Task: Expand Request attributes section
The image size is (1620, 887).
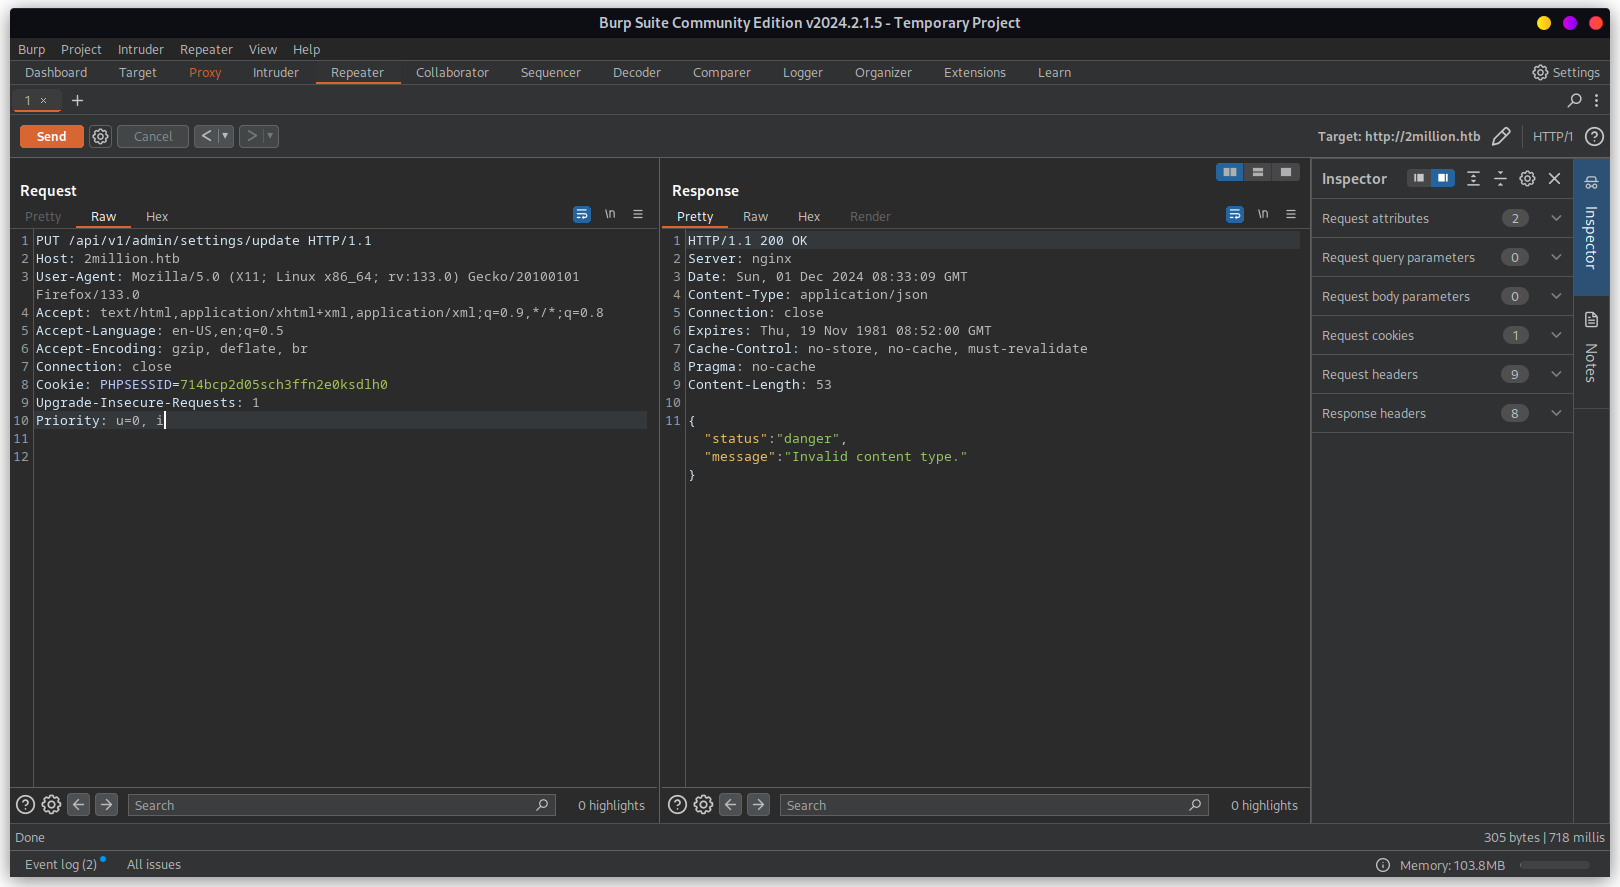Action: point(1442,218)
